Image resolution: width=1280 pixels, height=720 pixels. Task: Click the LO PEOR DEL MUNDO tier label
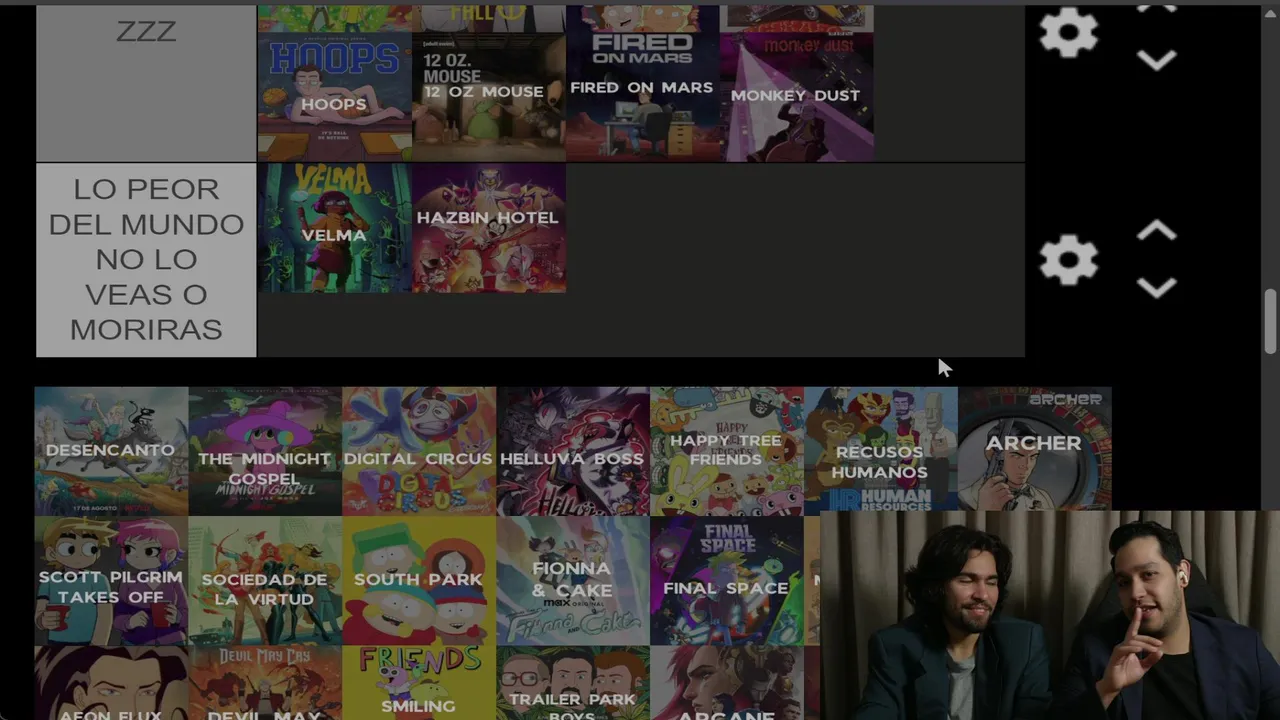[146, 260]
